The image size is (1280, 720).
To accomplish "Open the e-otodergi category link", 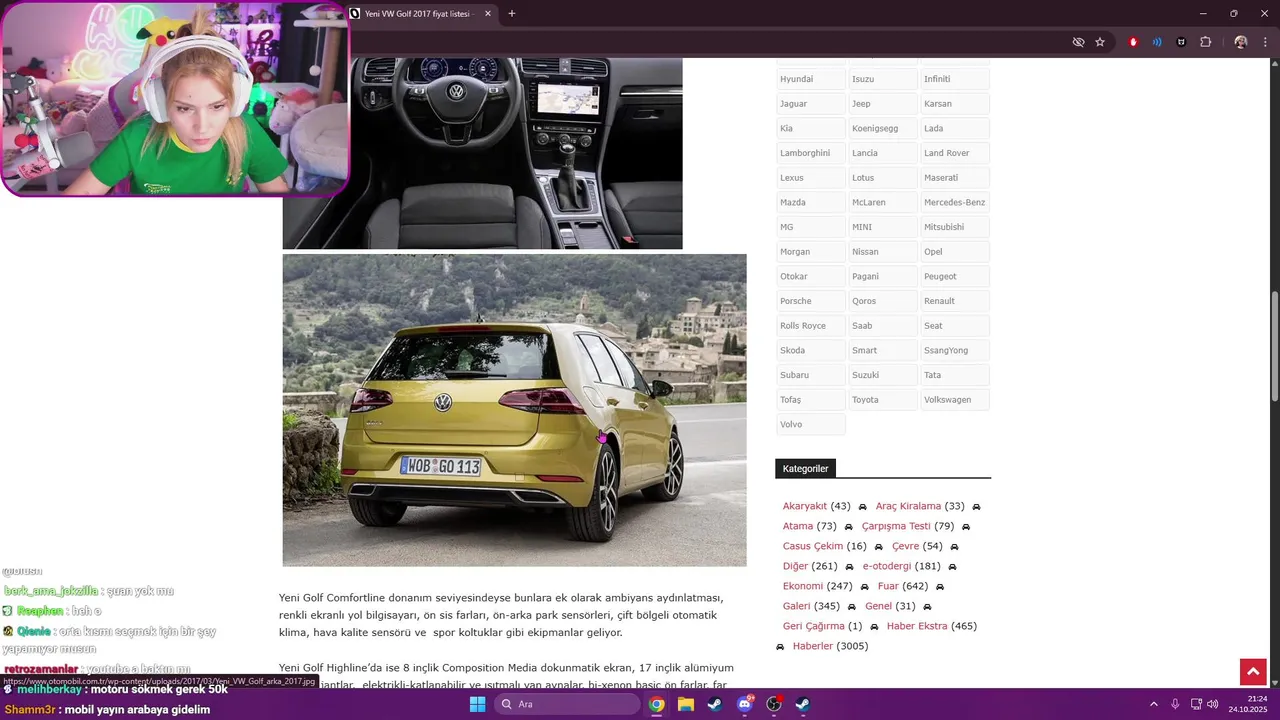I will pyautogui.click(x=887, y=566).
